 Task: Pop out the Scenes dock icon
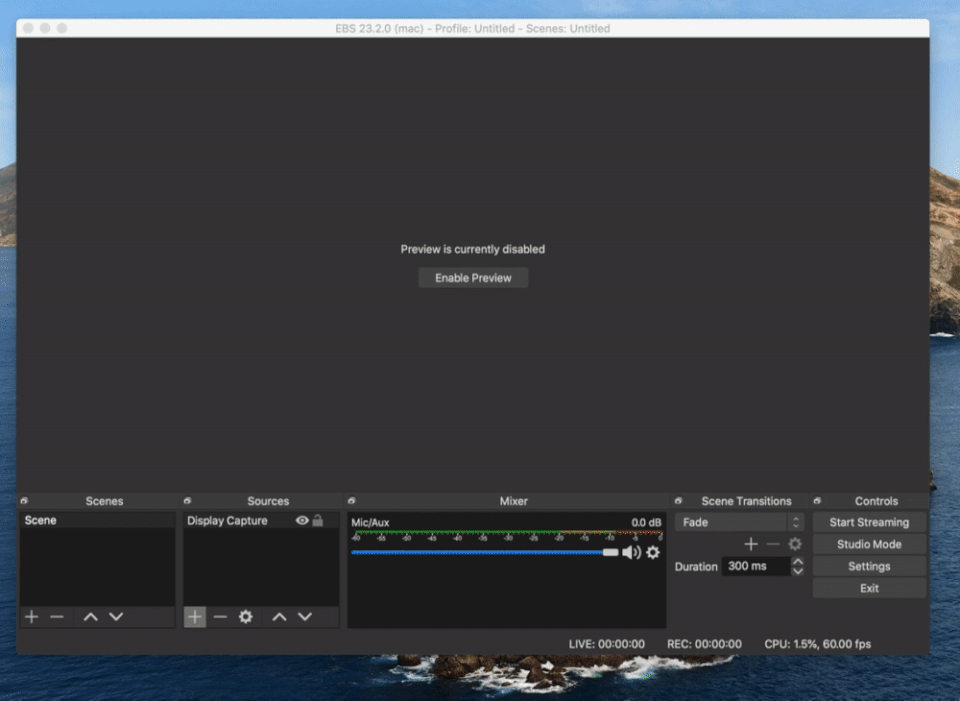tap(24, 501)
